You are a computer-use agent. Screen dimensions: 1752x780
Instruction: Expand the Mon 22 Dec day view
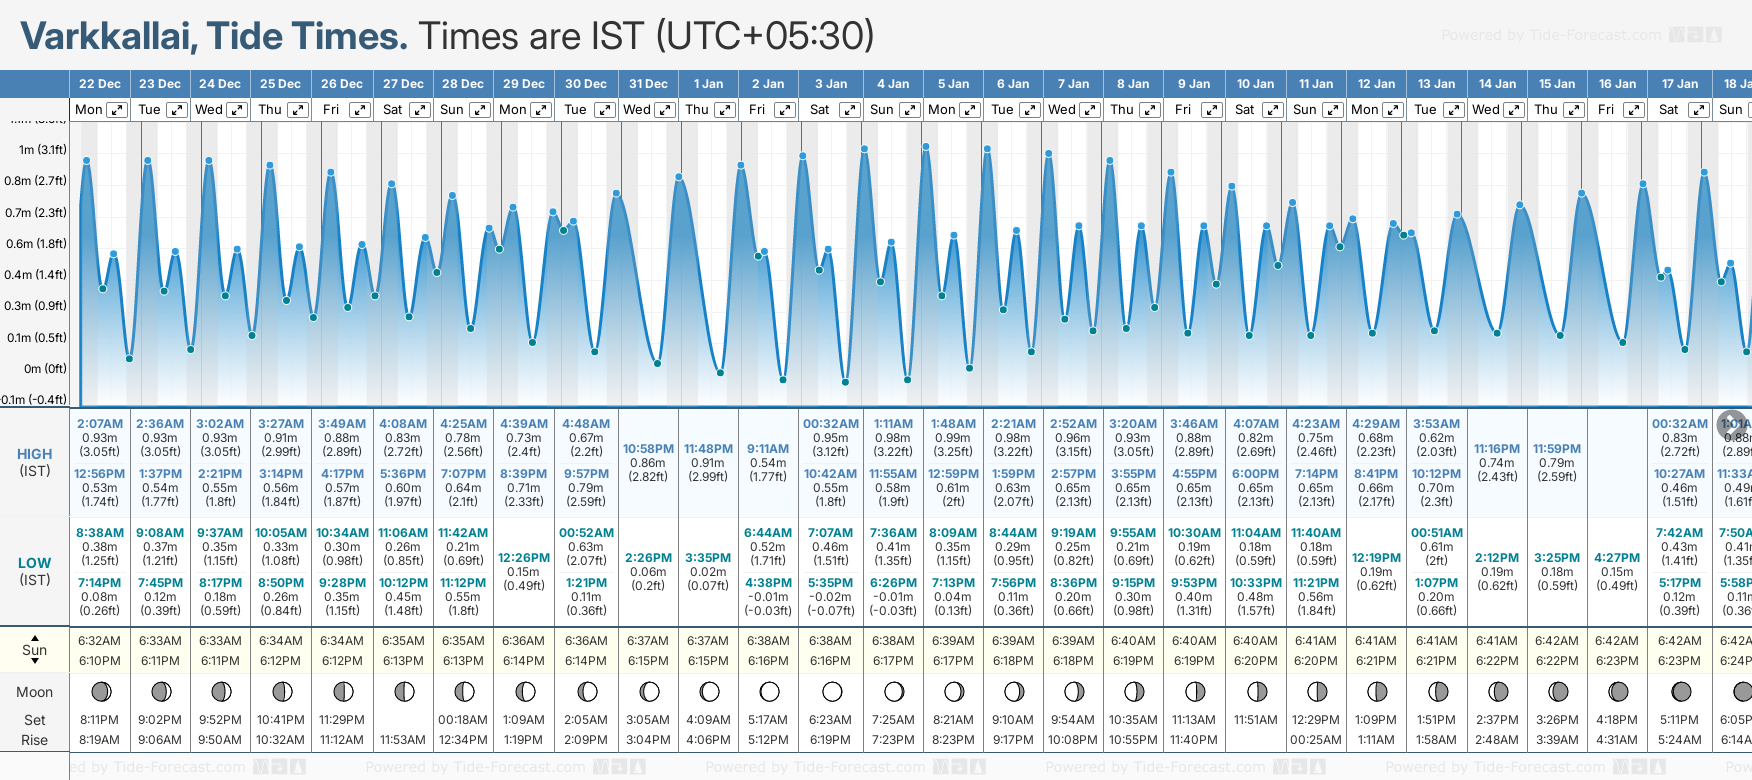click(x=117, y=110)
